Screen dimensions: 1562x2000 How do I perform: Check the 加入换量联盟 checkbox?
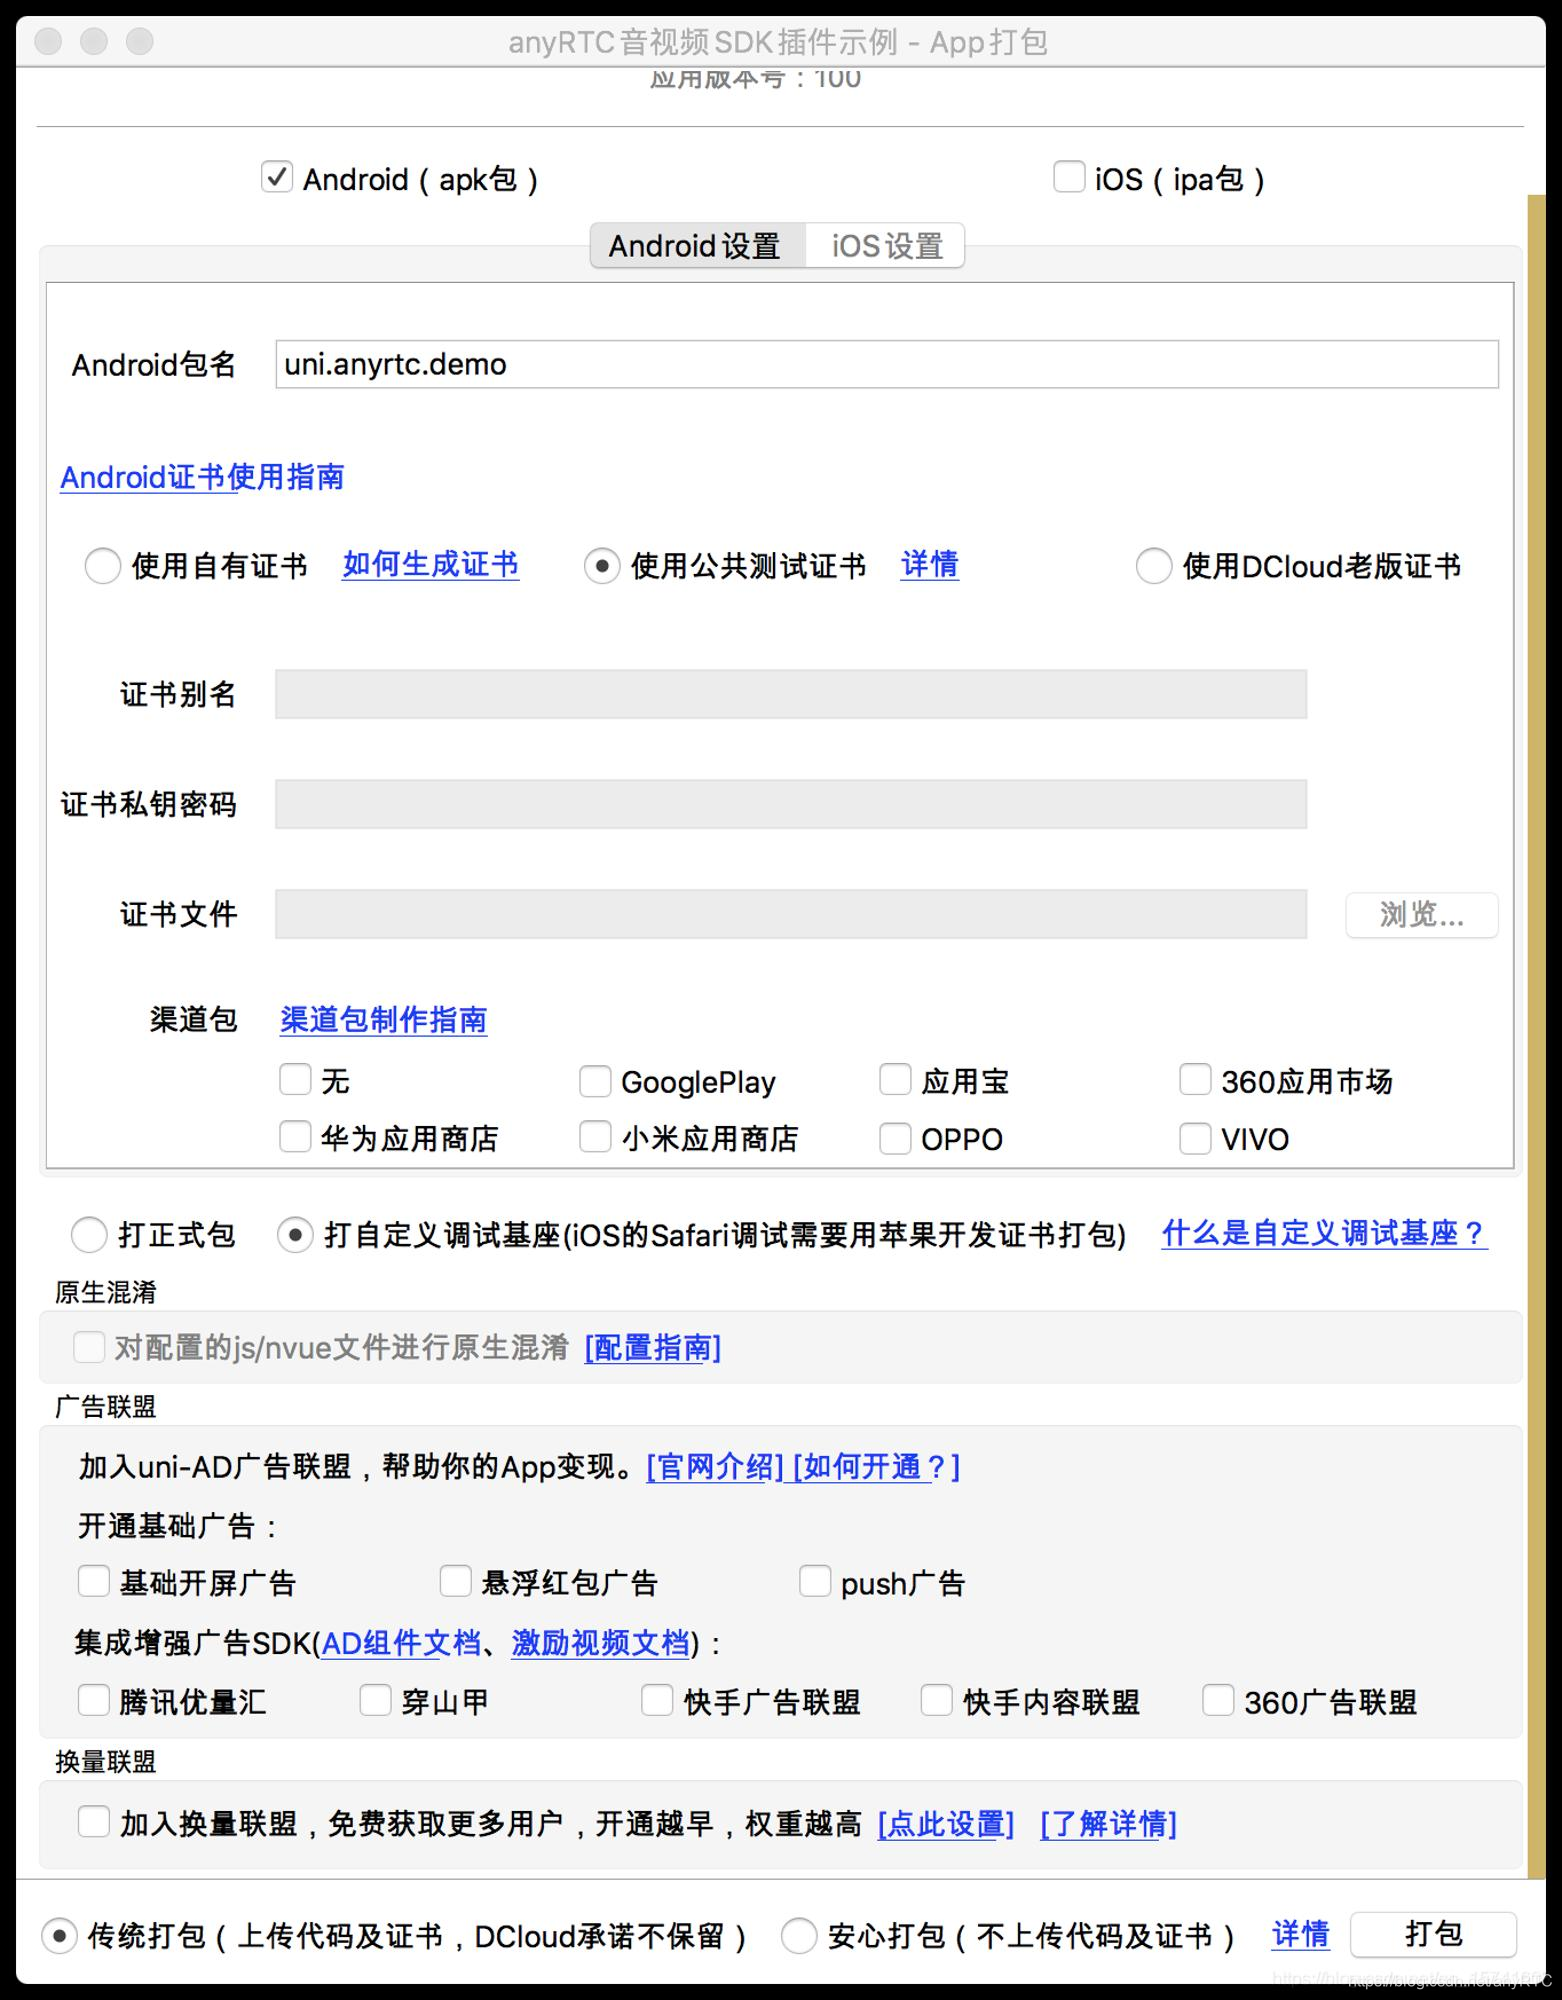point(94,1822)
